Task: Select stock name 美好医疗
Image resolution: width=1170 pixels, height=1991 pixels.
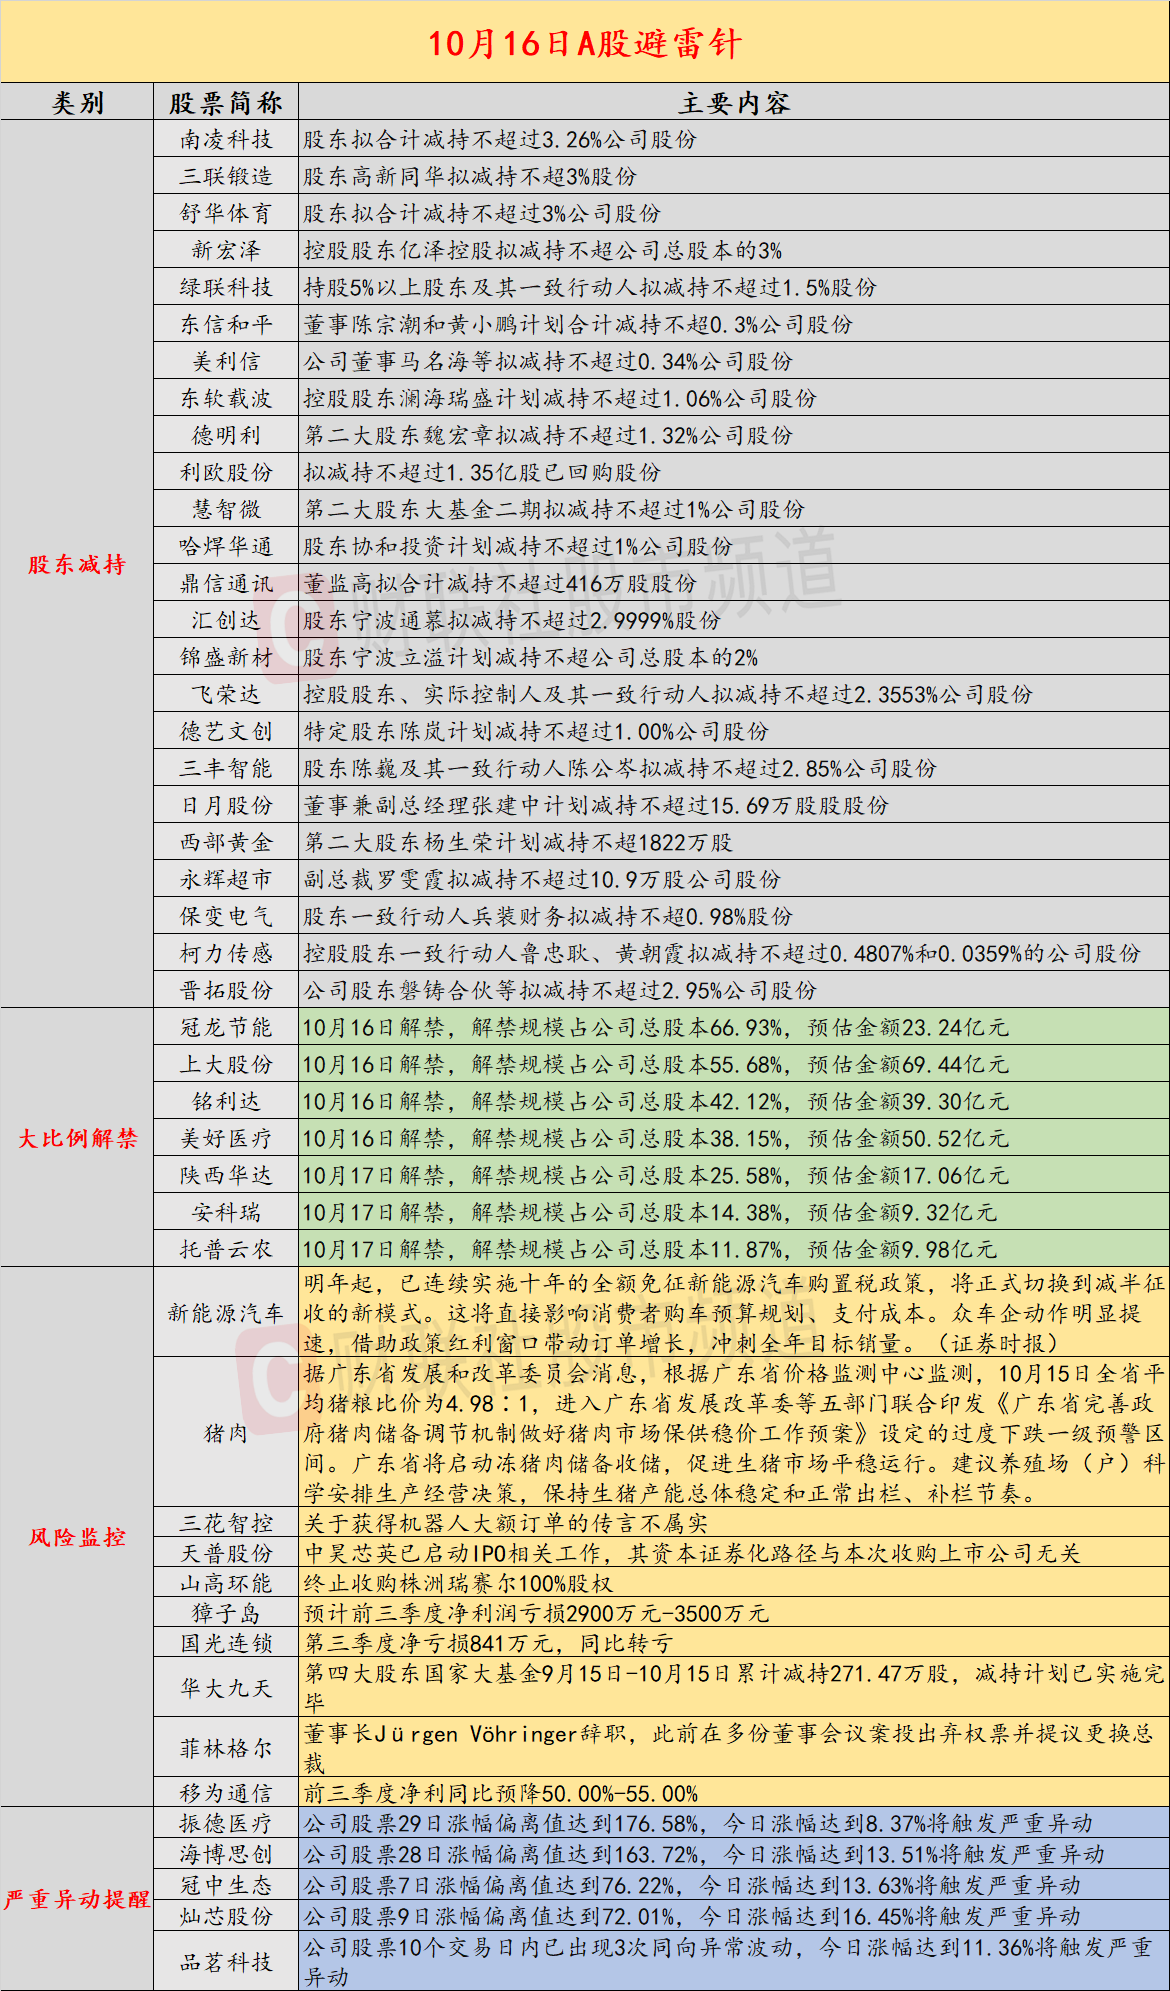Action: tap(226, 1138)
